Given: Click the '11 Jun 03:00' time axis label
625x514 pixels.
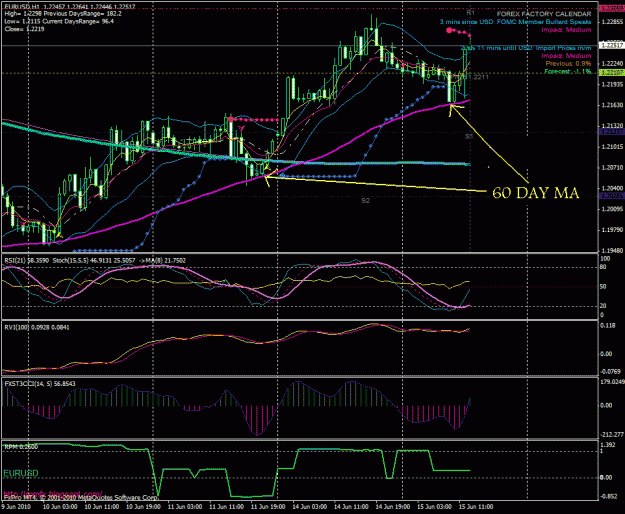Looking at the screenshot, I should click(x=185, y=507).
